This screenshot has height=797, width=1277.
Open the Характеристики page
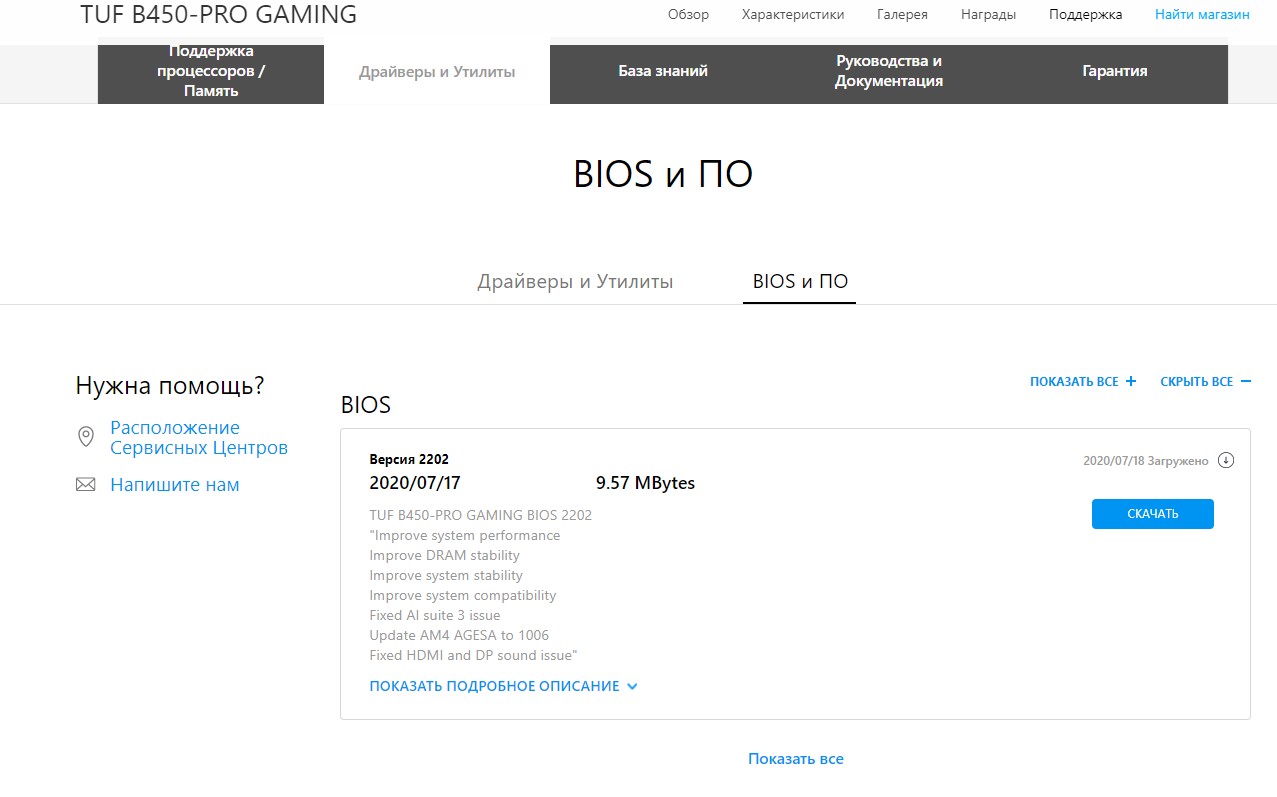pyautogui.click(x=793, y=14)
